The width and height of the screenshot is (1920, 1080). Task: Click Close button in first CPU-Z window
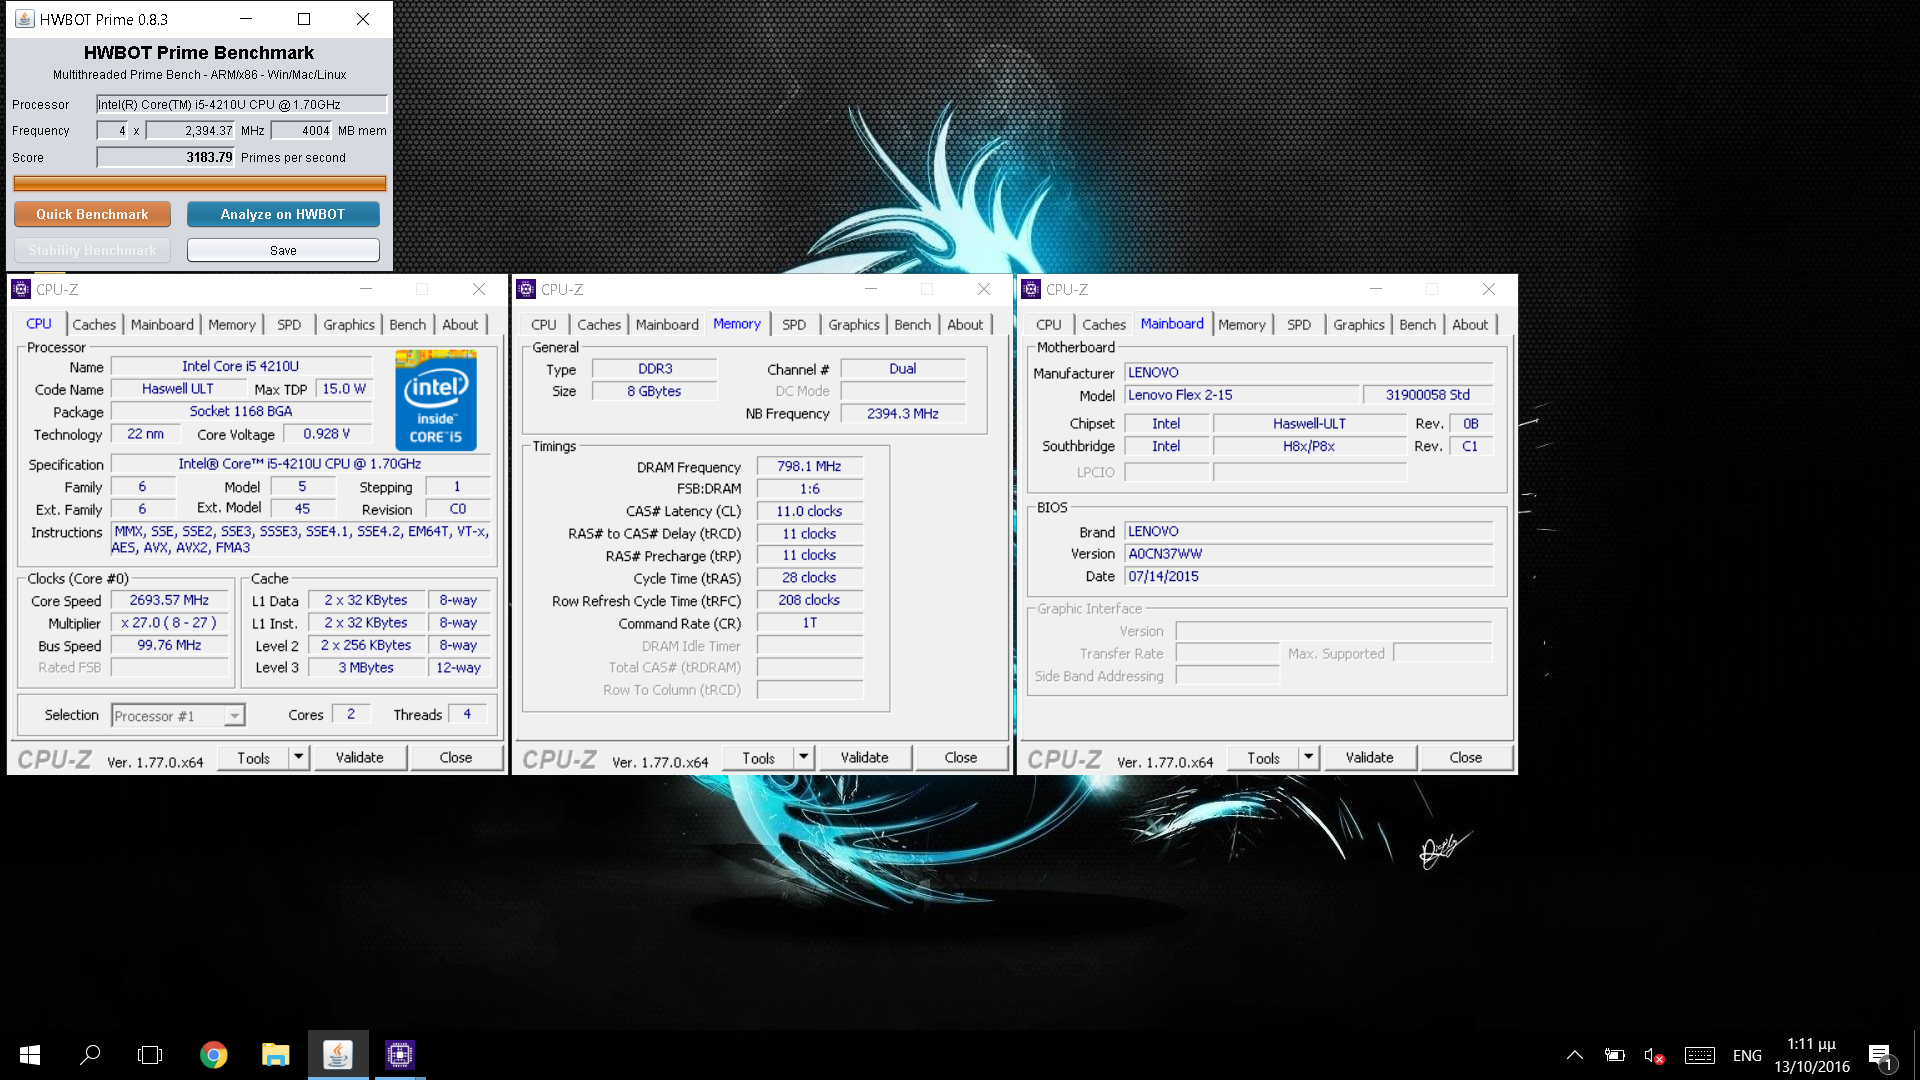point(456,758)
